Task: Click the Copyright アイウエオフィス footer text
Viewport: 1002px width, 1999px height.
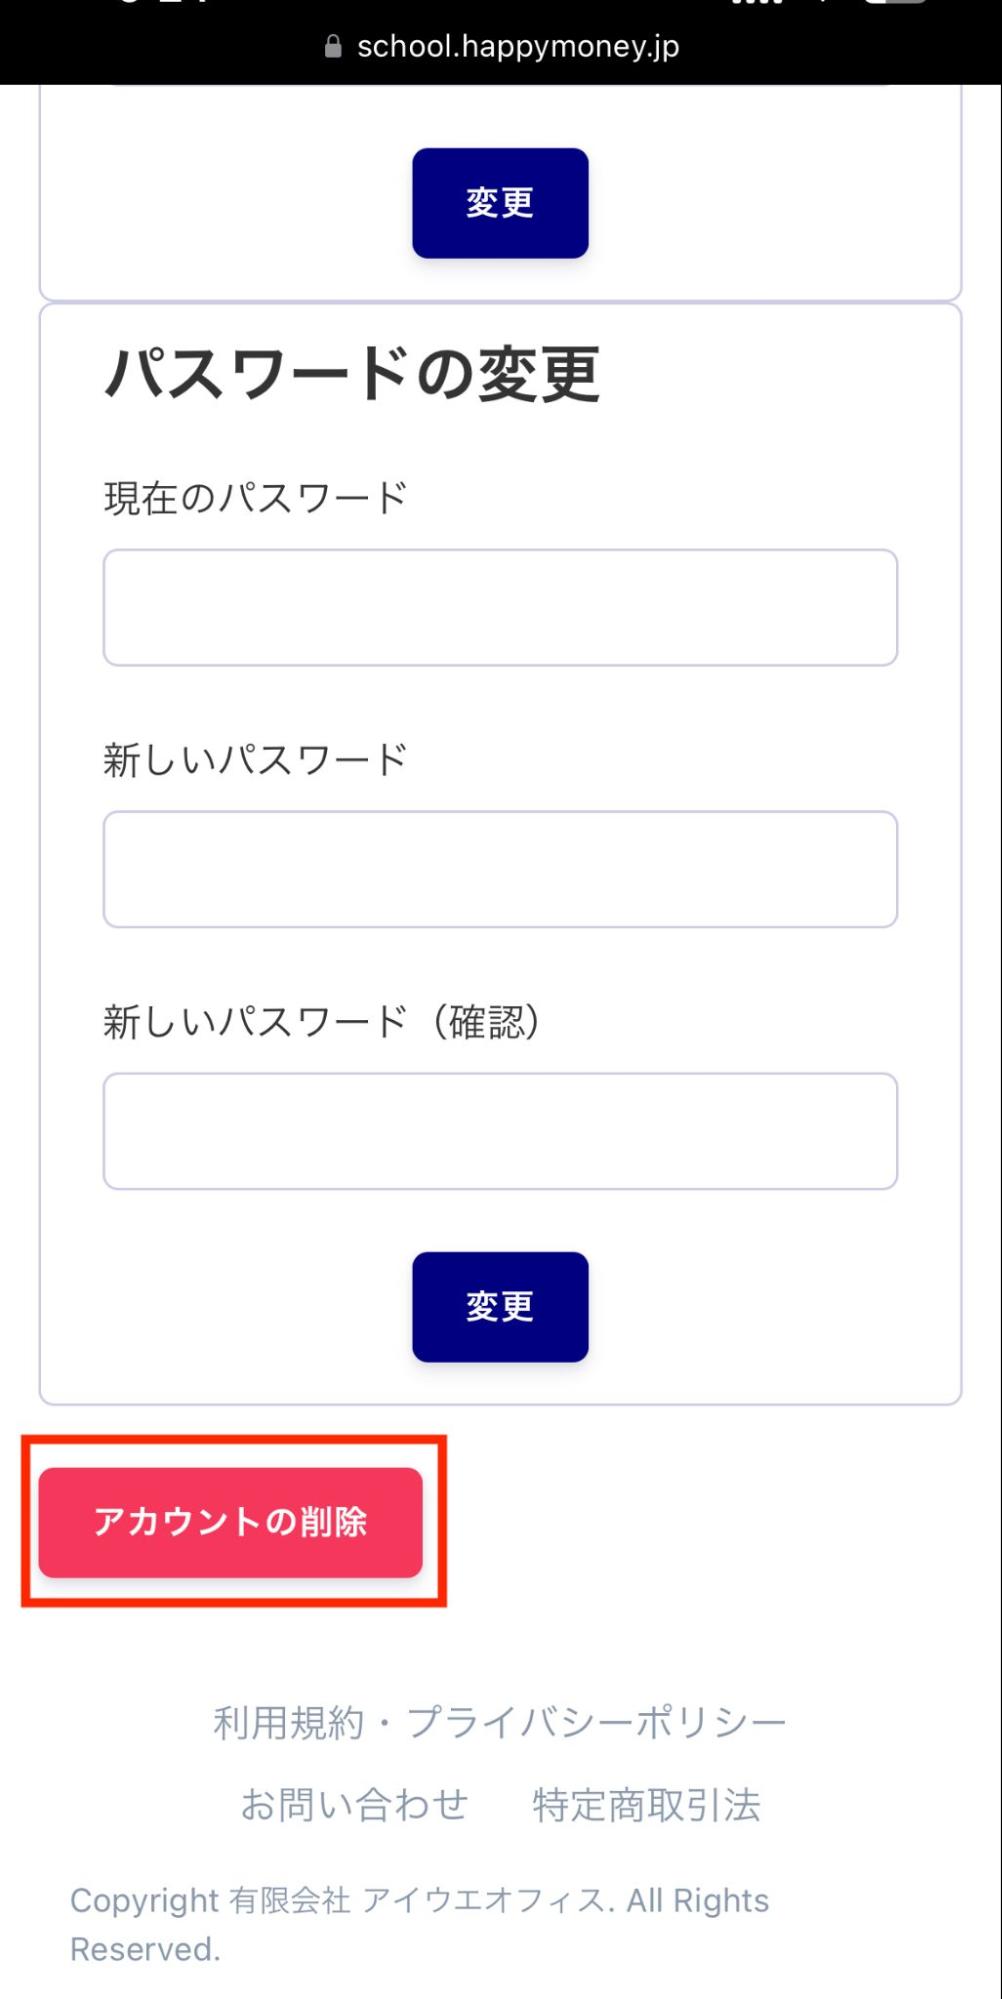Action: point(419,1924)
